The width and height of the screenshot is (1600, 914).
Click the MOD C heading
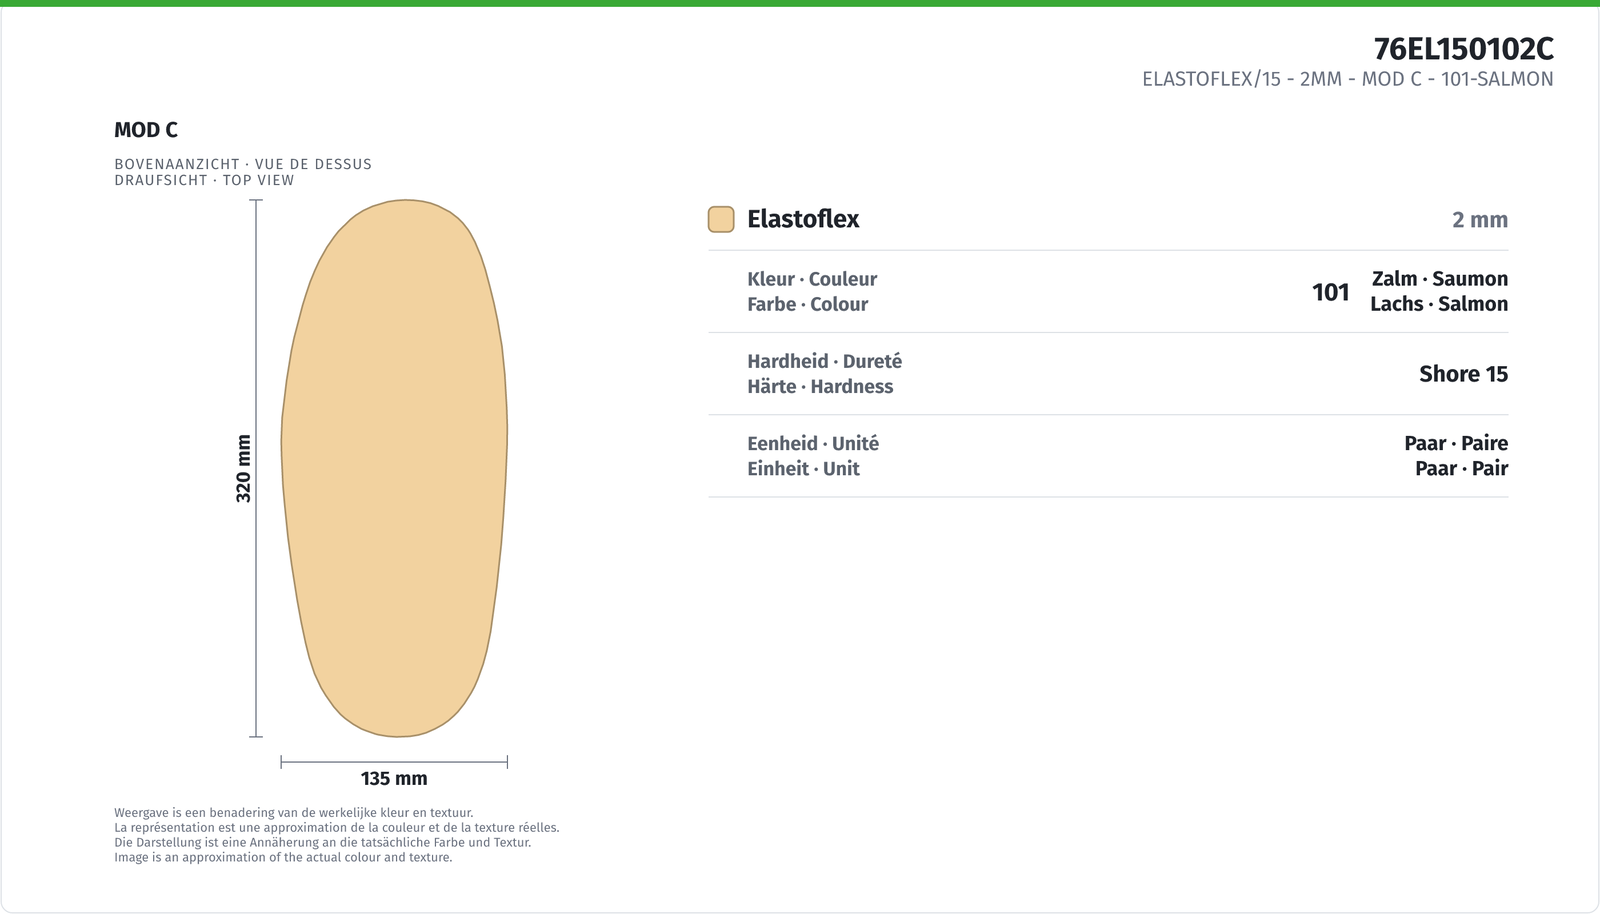[x=146, y=130]
